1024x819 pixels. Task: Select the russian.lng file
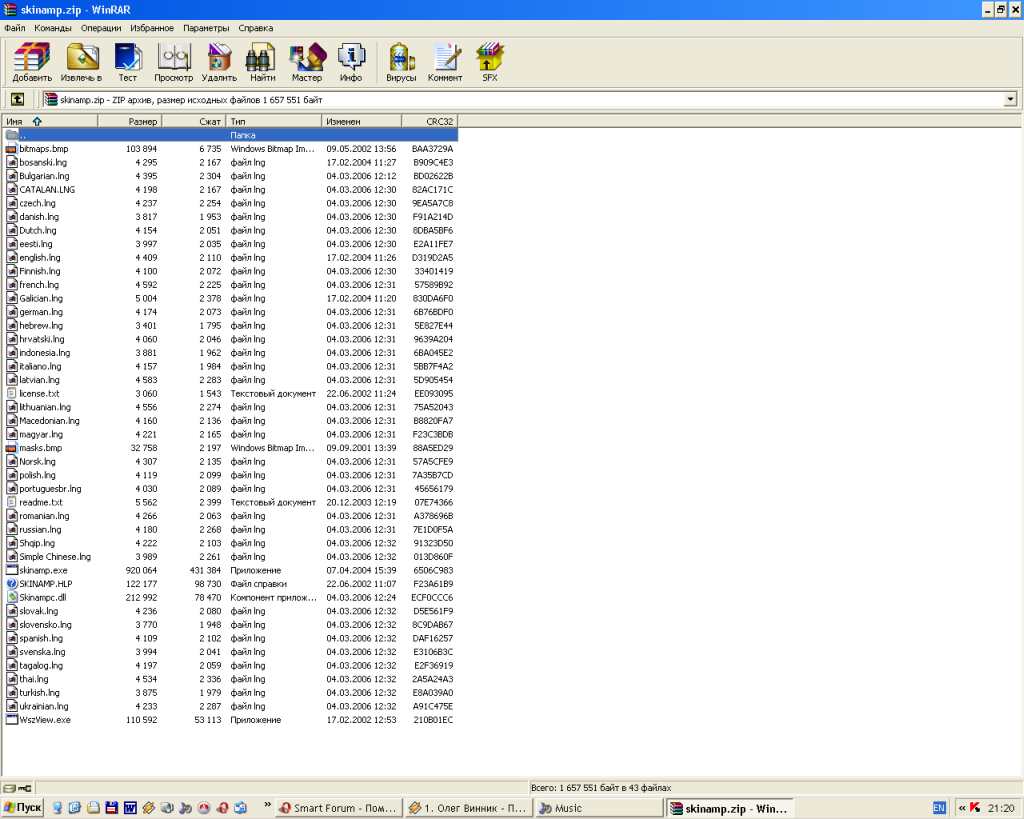pos(230,530)
